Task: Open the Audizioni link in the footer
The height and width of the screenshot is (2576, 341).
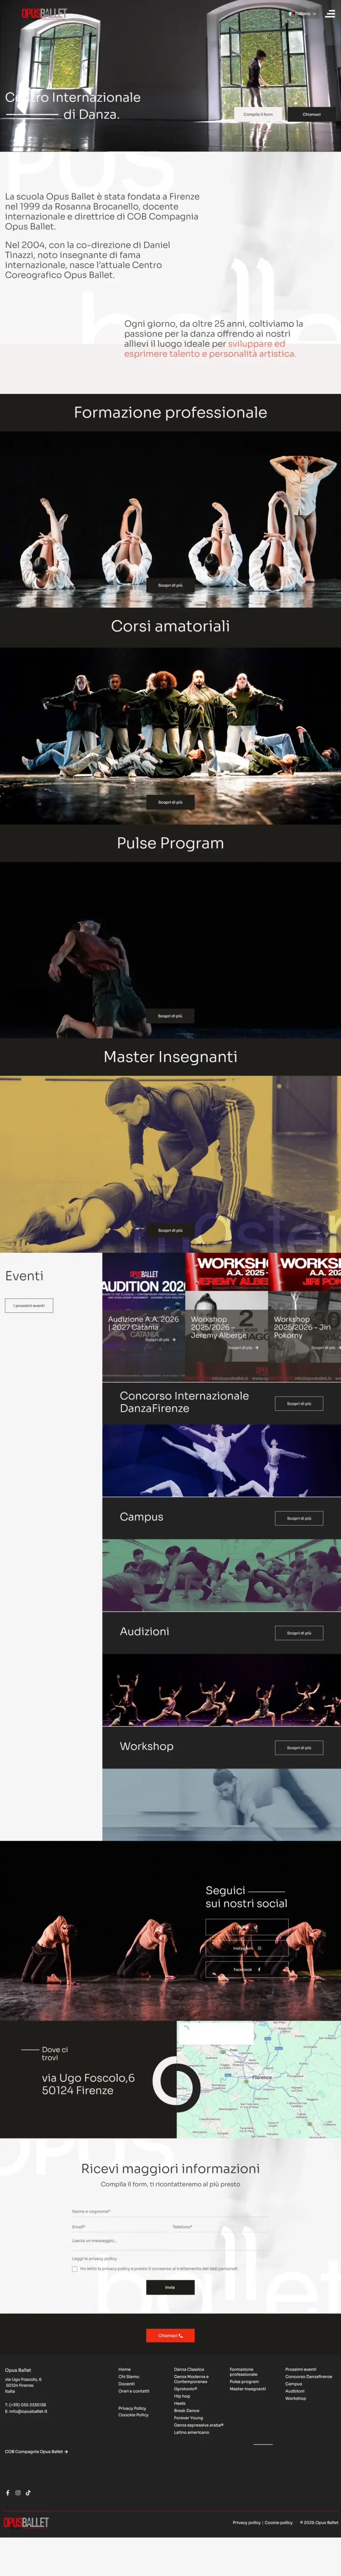Action: click(x=295, y=2391)
